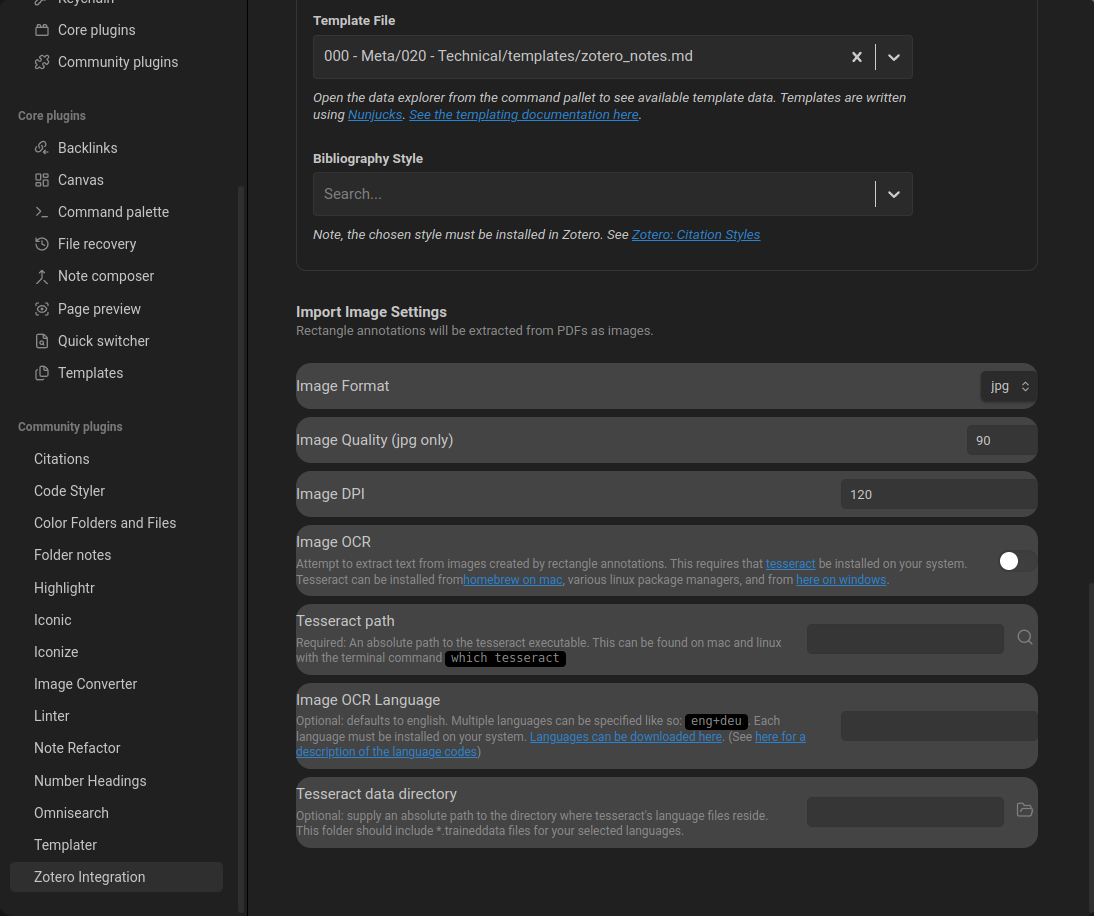This screenshot has height=916, width=1094.
Task: Enable the Image OCR toggle
Action: click(x=1016, y=561)
